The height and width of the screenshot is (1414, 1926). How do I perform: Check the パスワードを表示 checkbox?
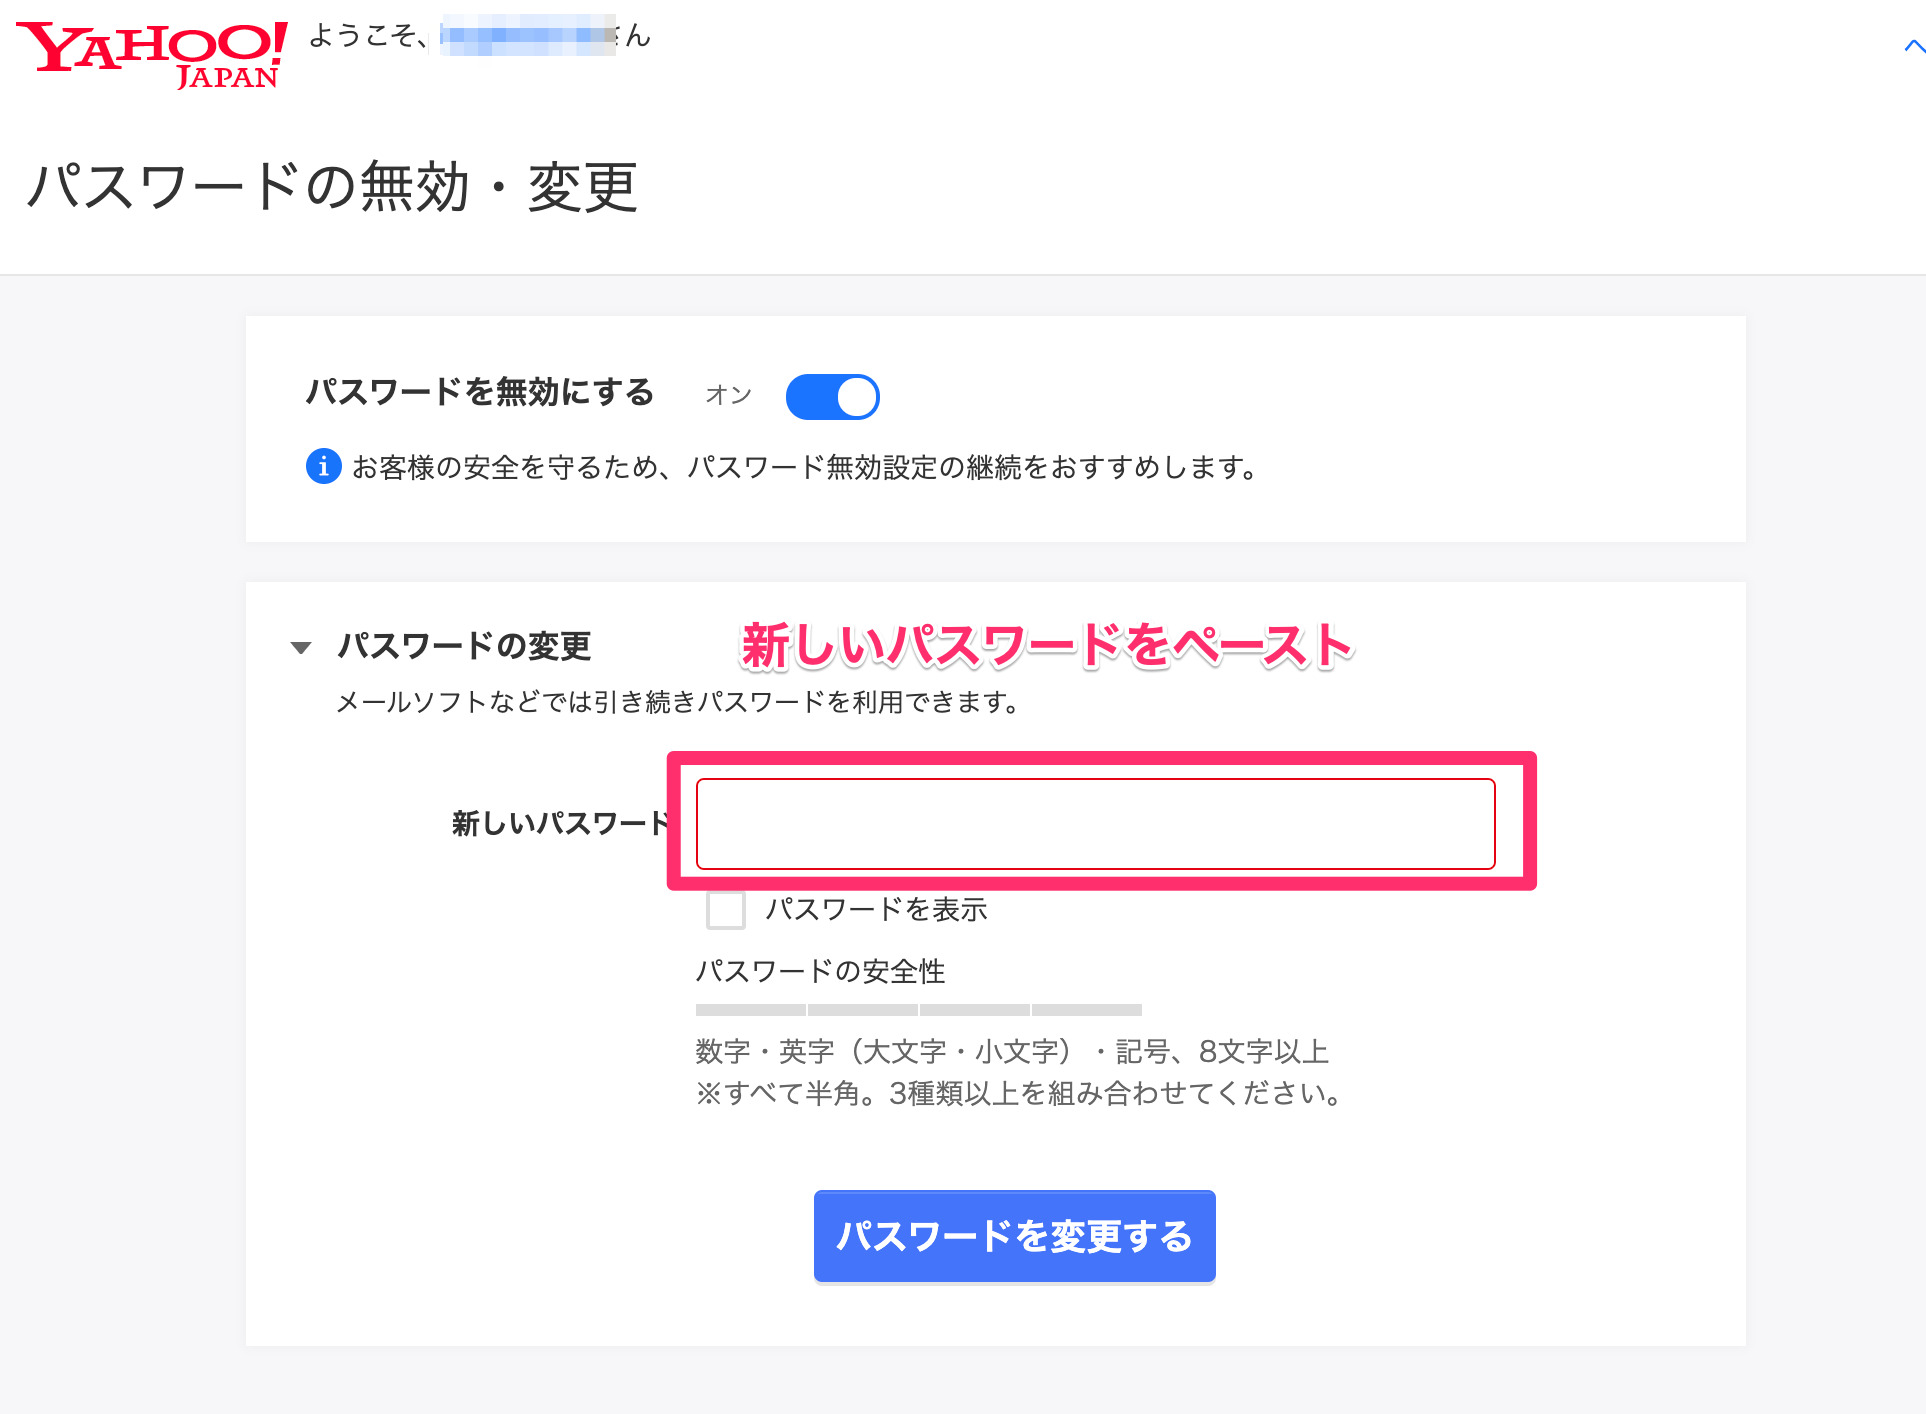coord(726,910)
